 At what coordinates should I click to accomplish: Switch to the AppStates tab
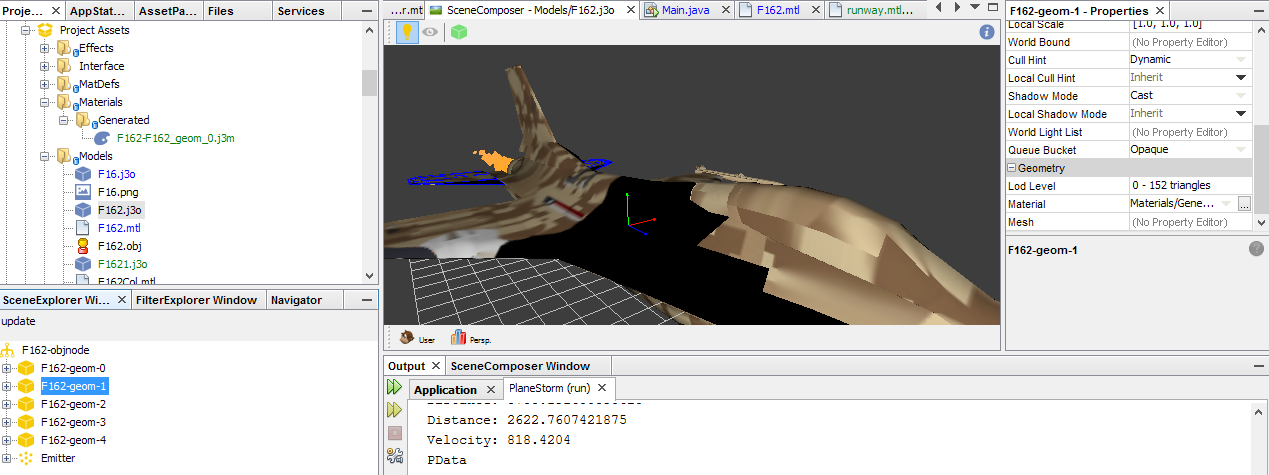click(96, 11)
